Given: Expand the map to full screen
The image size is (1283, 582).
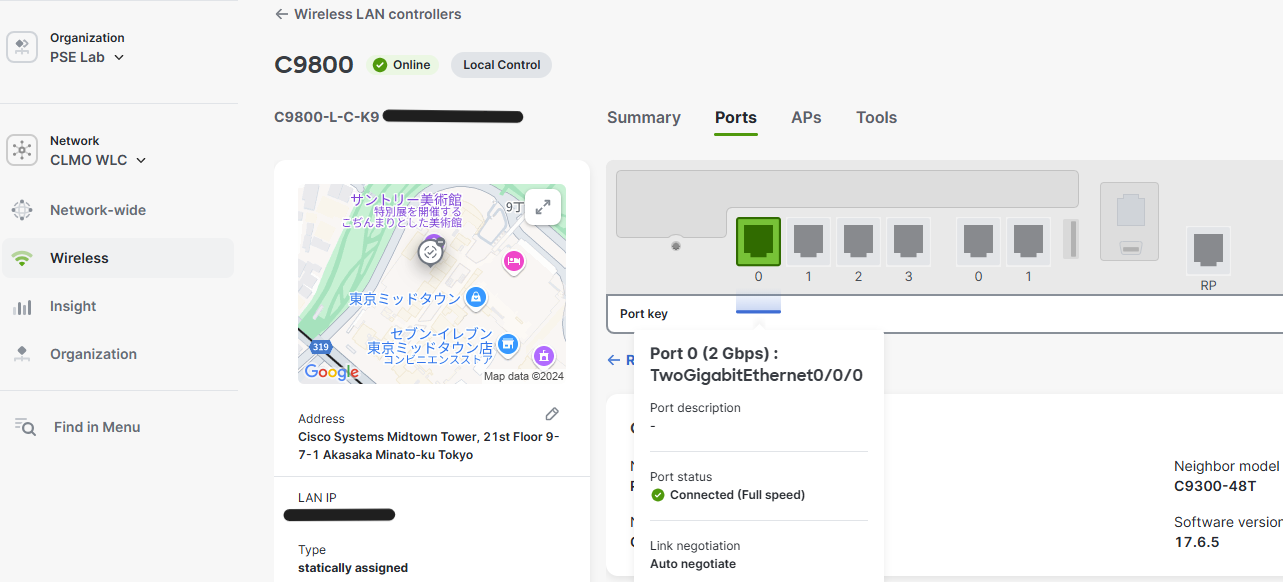Looking at the screenshot, I should 543,207.
